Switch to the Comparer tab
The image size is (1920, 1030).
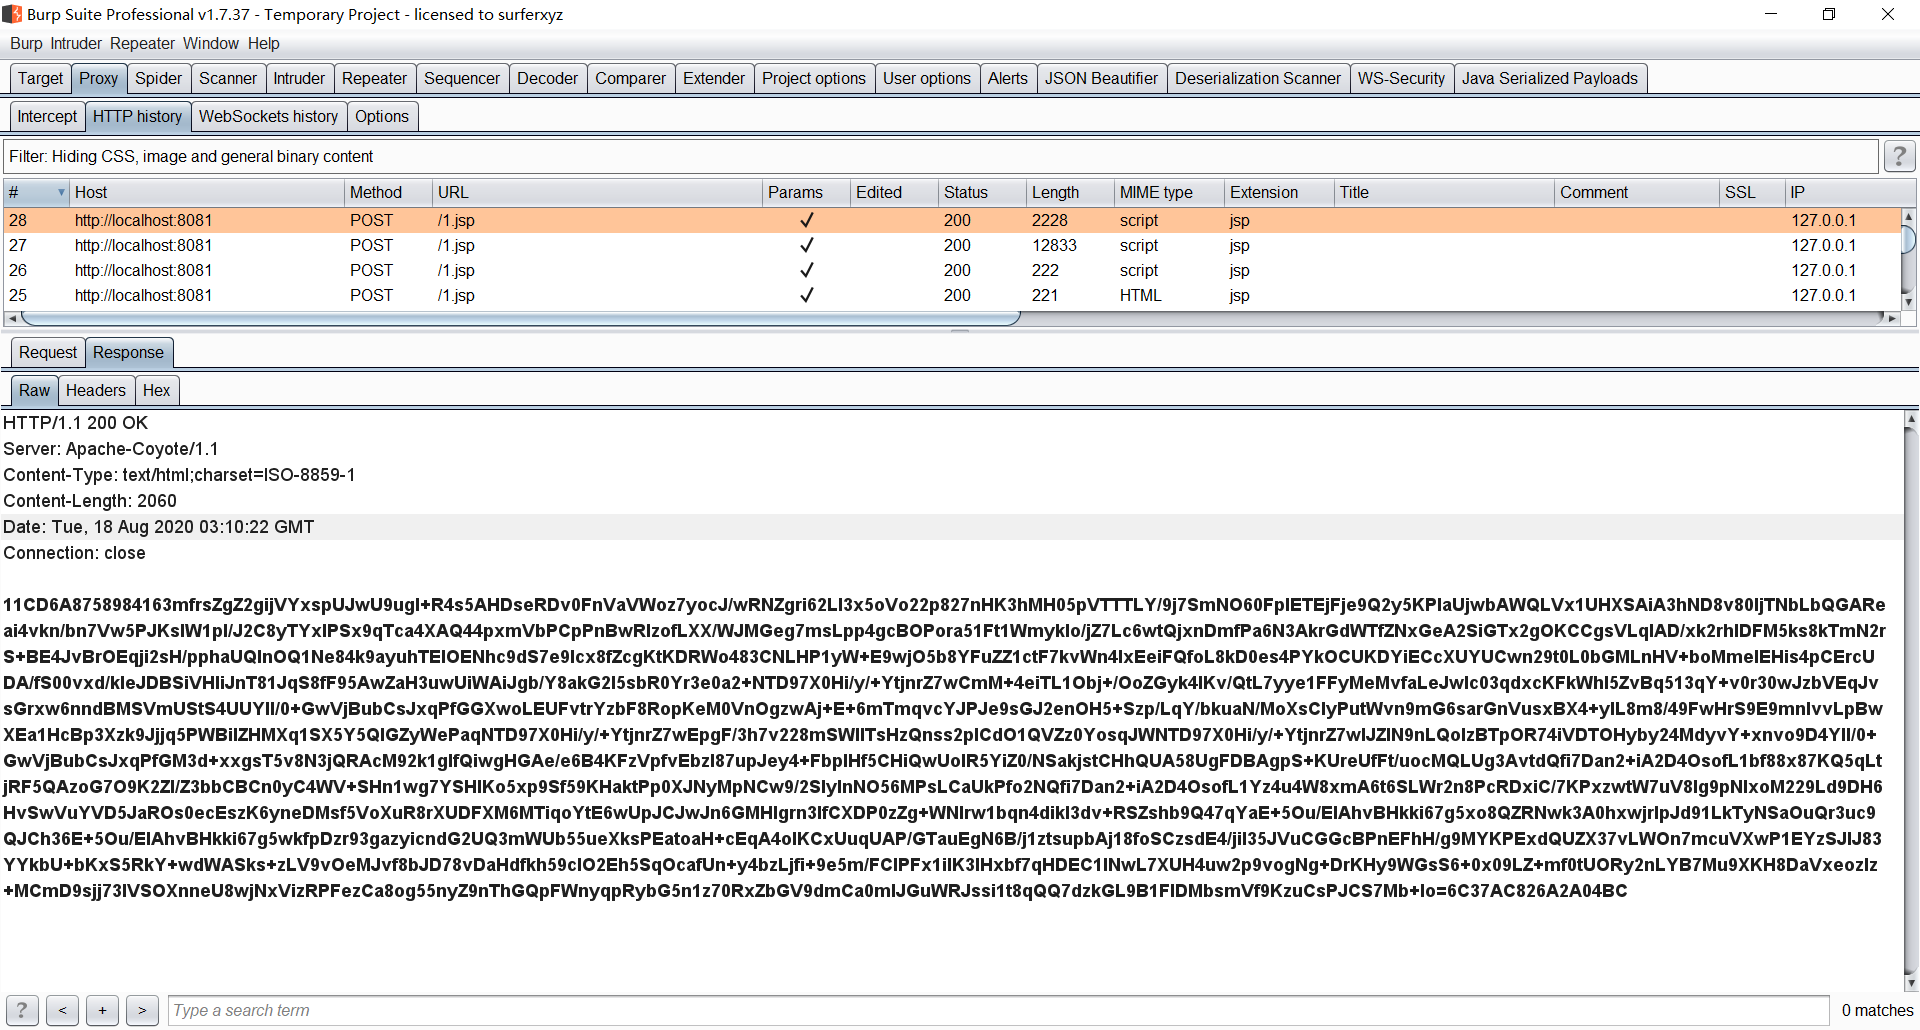point(631,78)
